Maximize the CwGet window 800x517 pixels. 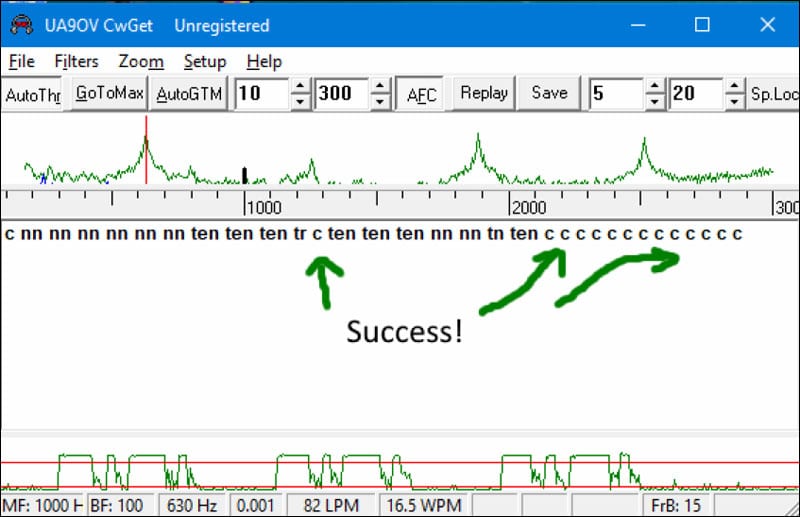pos(703,24)
